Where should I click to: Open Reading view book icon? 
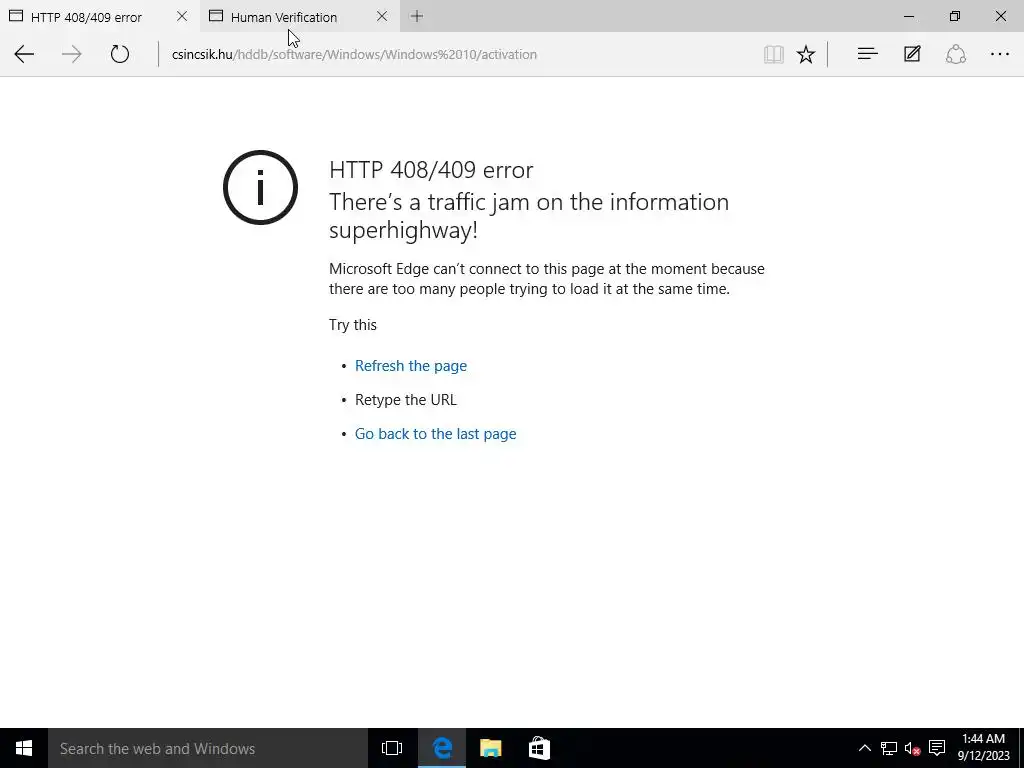click(x=774, y=54)
